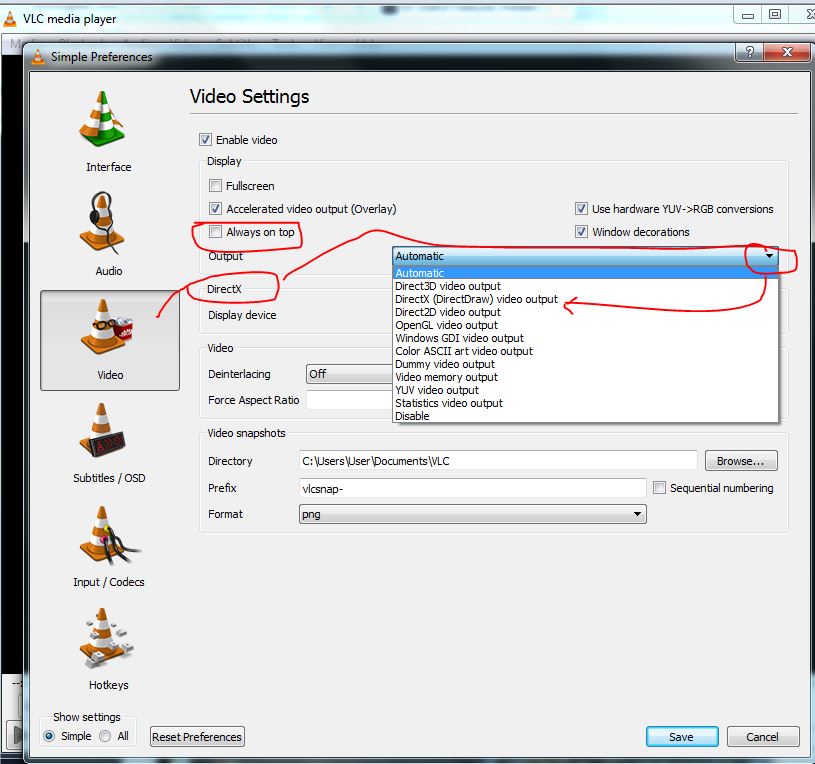Viewport: 815px width, 764px height.
Task: Open the Audio settings category icon
Action: 103,223
